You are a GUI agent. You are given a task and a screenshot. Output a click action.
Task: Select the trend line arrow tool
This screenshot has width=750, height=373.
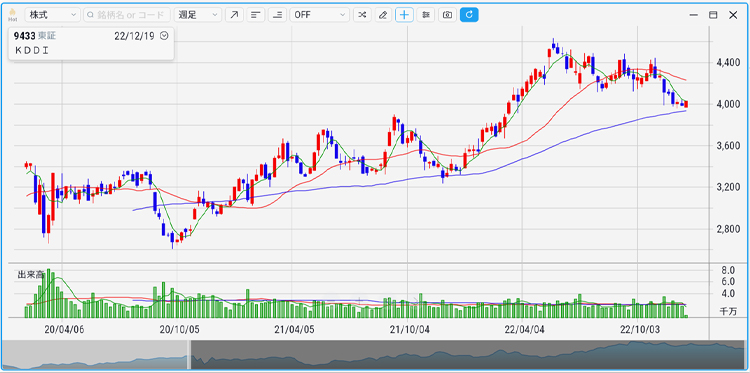tap(234, 15)
